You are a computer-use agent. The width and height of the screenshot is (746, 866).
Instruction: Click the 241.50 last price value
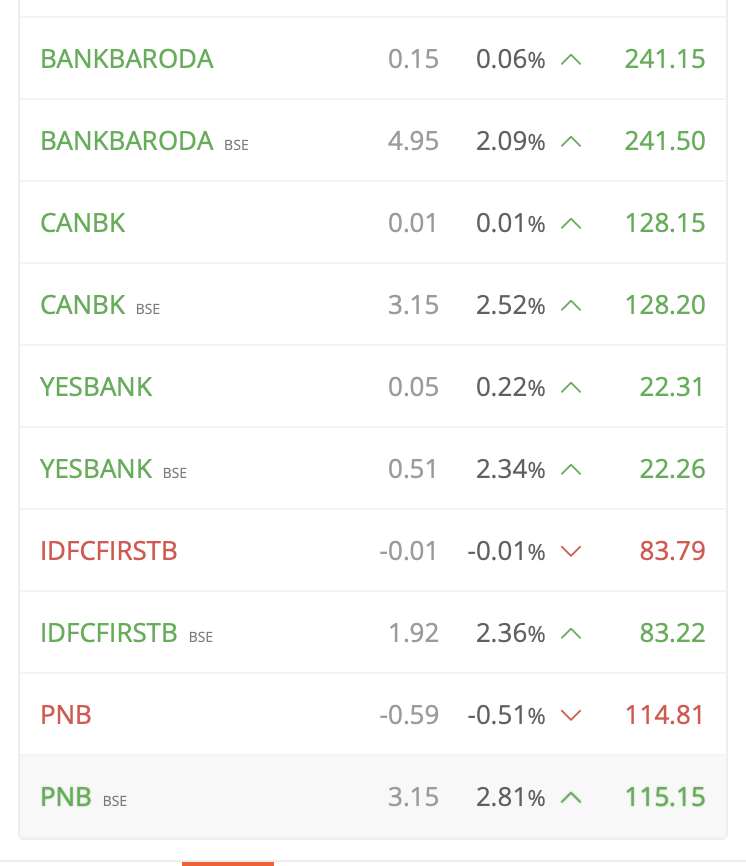click(x=665, y=141)
